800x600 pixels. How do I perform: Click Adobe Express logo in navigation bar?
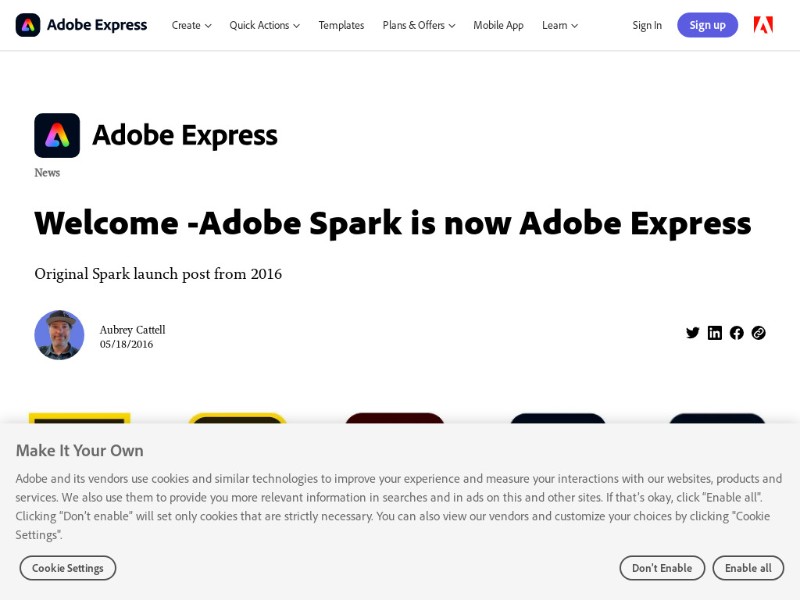pos(81,25)
